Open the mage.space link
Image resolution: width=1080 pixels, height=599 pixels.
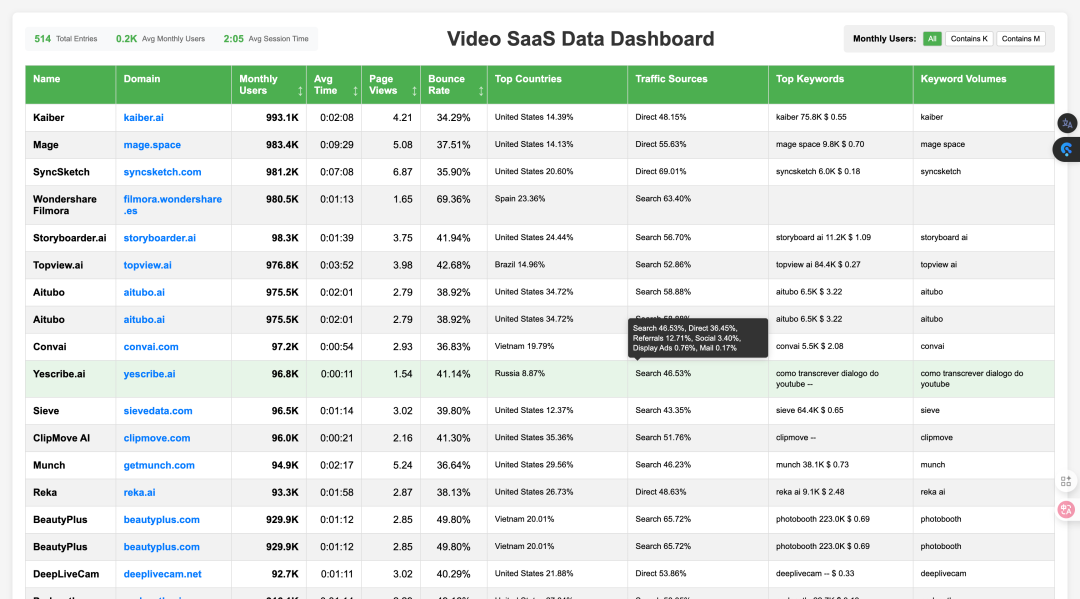152,145
